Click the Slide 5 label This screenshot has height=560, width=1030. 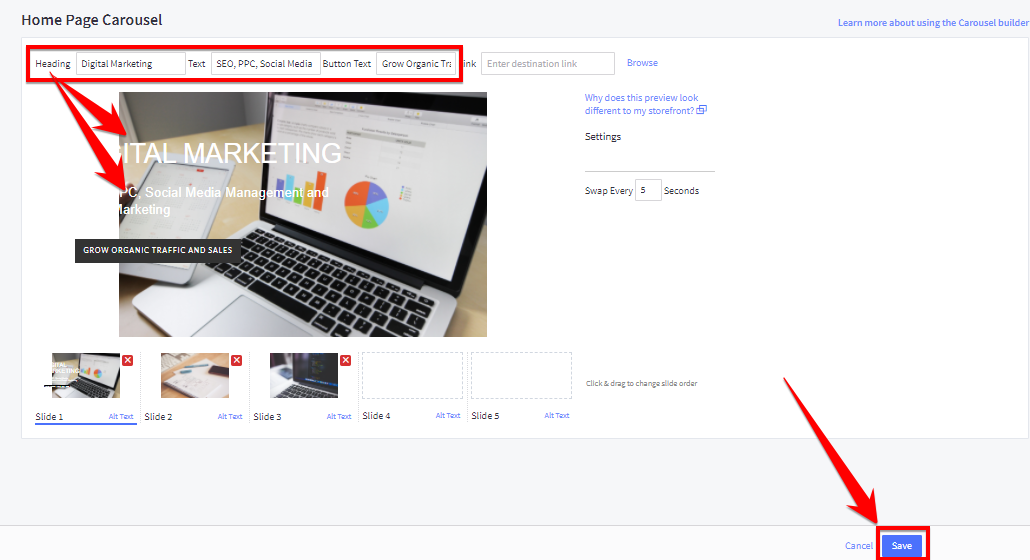coord(485,416)
